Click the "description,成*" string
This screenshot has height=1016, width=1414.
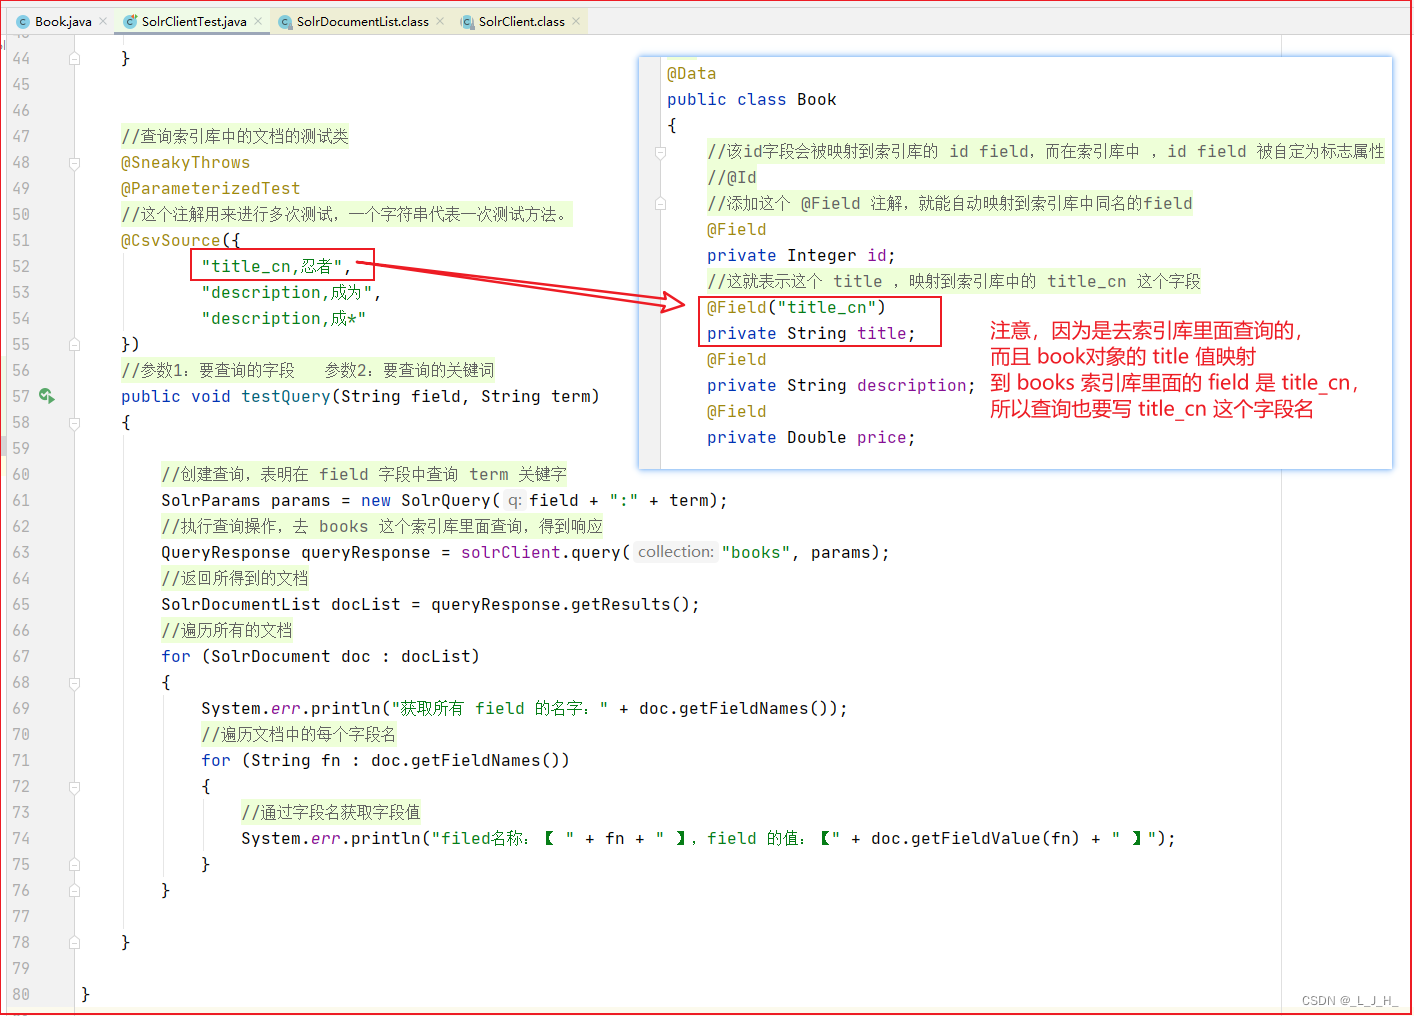[284, 318]
